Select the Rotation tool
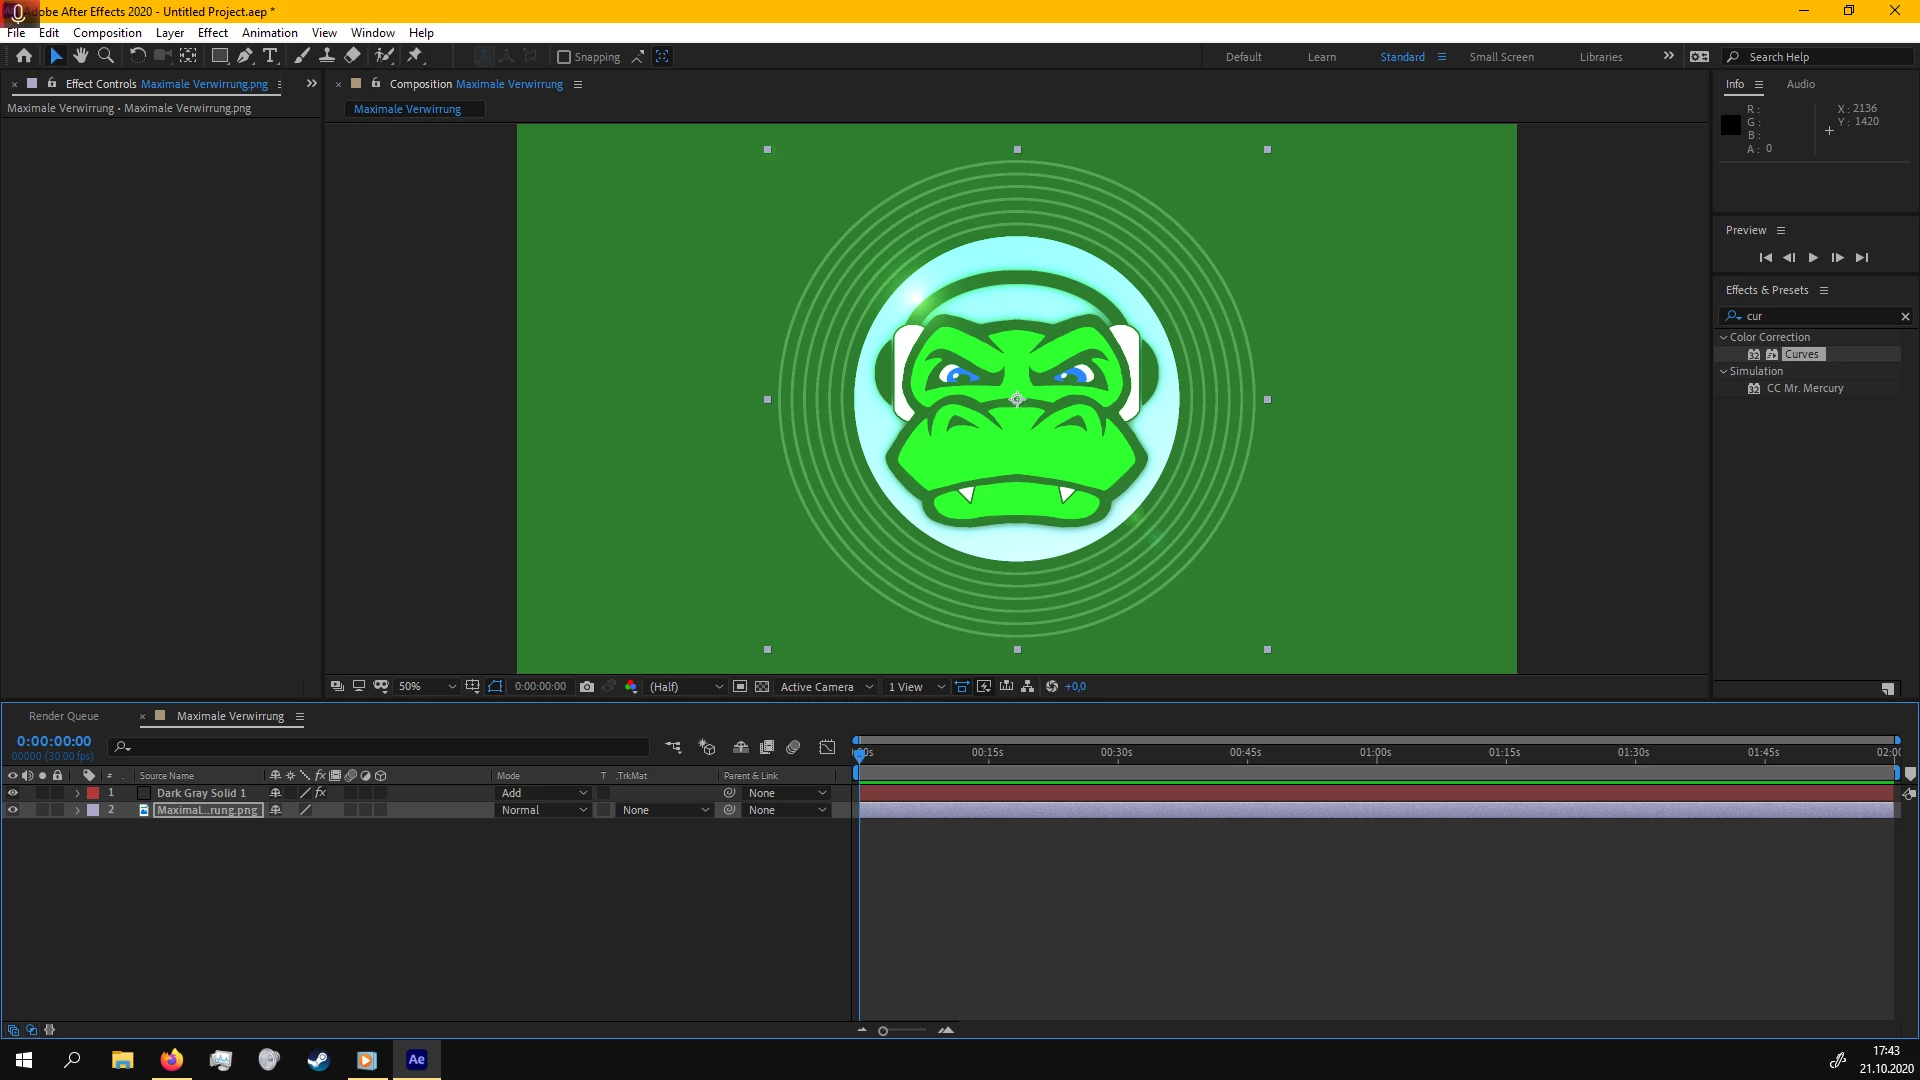The image size is (1920, 1080). click(137, 56)
